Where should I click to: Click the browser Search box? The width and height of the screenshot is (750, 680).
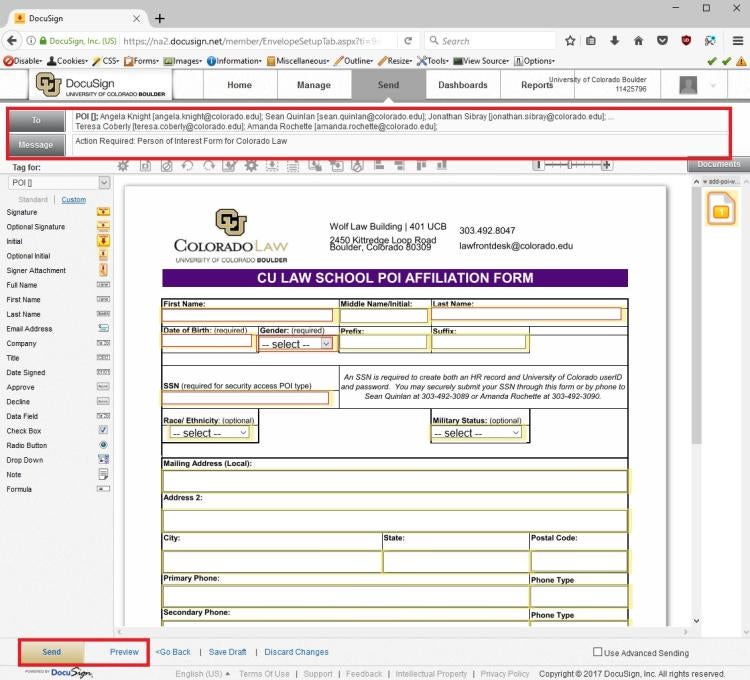pos(490,41)
